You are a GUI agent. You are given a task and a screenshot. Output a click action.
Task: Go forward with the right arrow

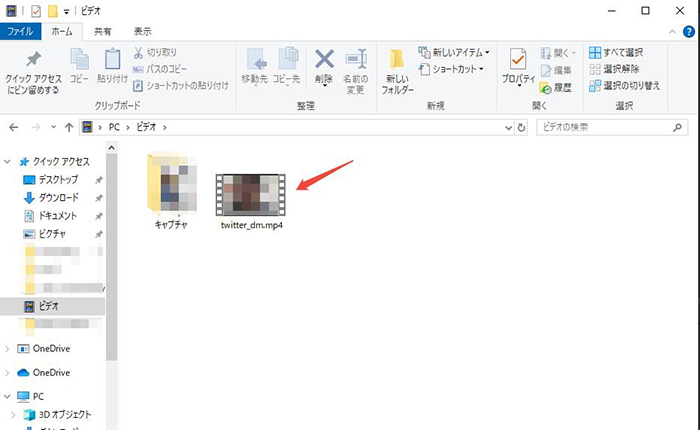[x=36, y=127]
